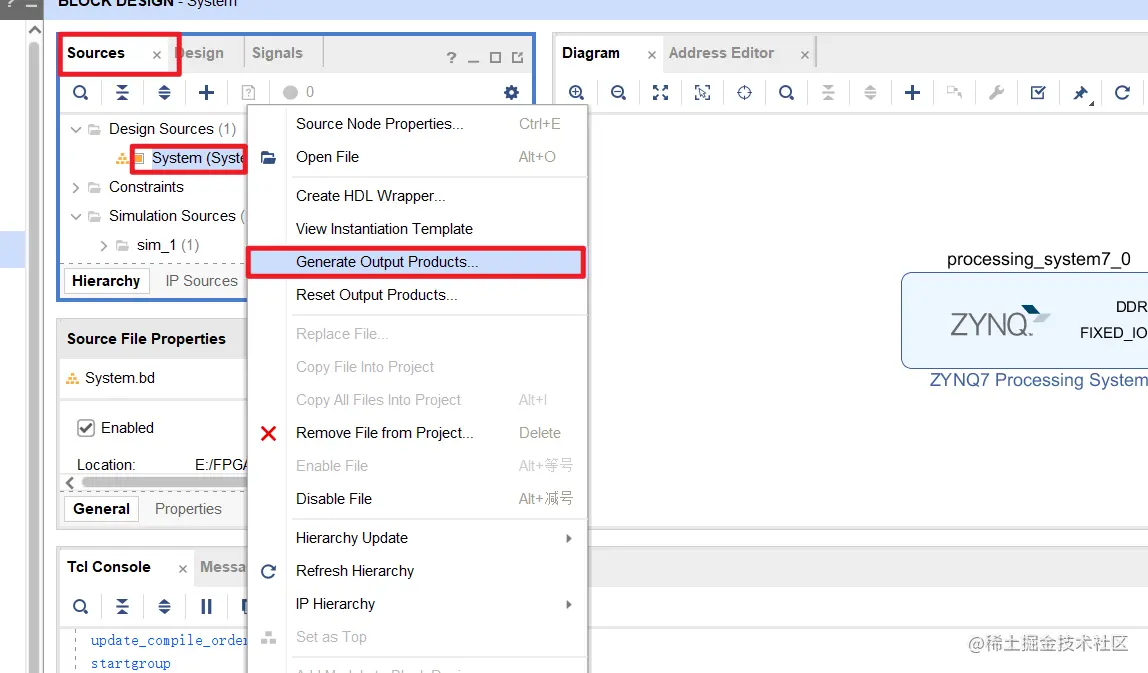This screenshot has width=1148, height=673.
Task: Expand the sim_1 folder
Action: click(x=103, y=245)
